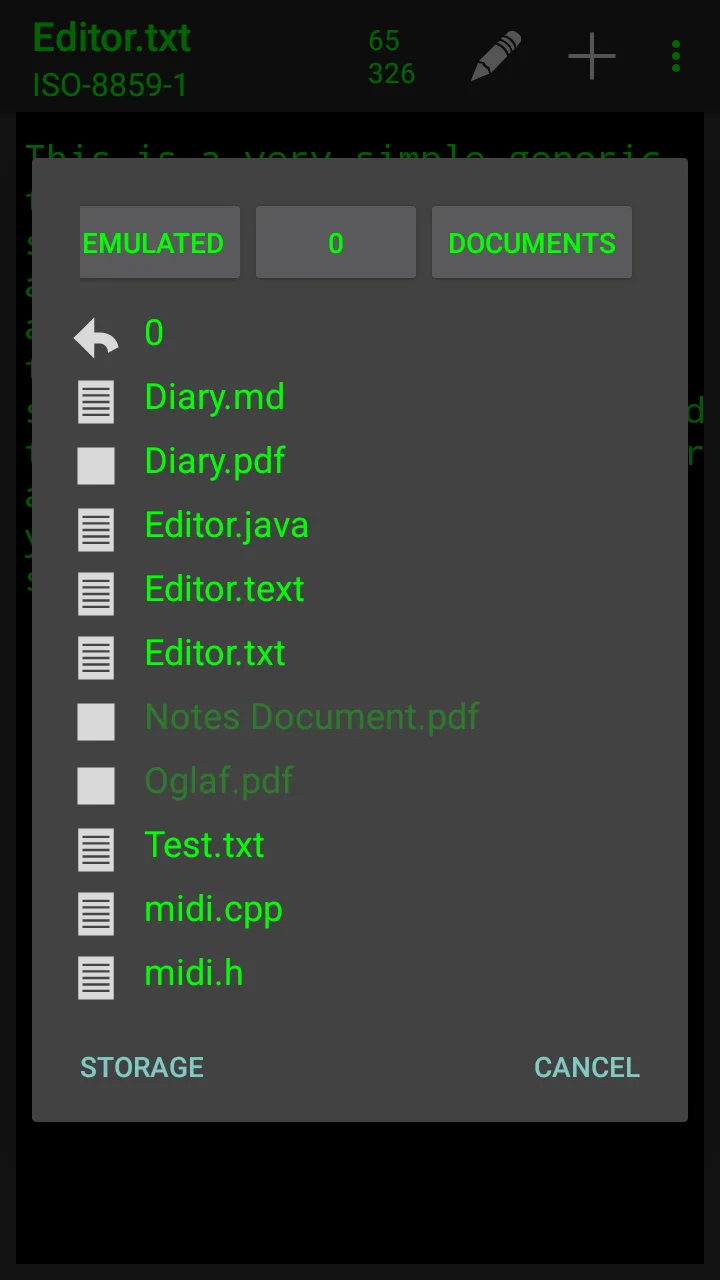
Task: Click the back arrow to parent folder
Action: tap(96, 337)
